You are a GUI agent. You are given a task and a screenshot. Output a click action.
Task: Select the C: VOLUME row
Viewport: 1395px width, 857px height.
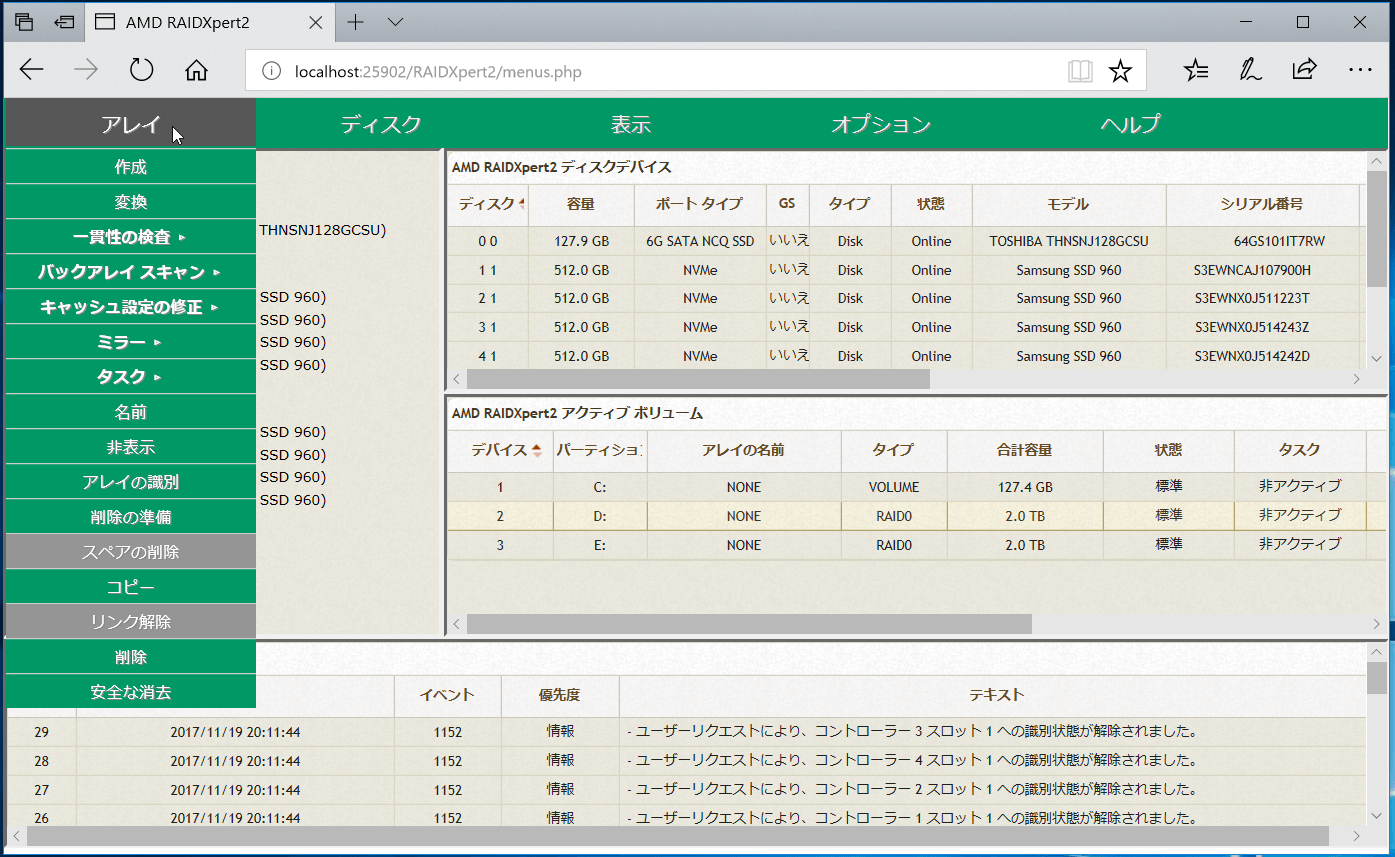coord(918,487)
